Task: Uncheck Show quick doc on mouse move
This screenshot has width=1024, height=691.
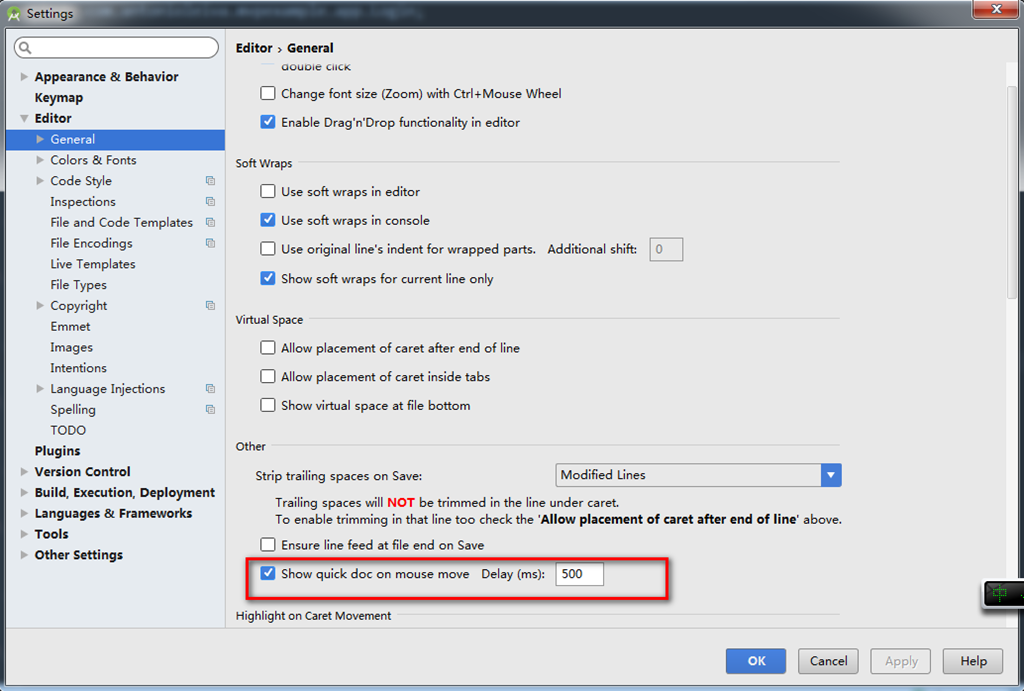Action: (x=268, y=574)
